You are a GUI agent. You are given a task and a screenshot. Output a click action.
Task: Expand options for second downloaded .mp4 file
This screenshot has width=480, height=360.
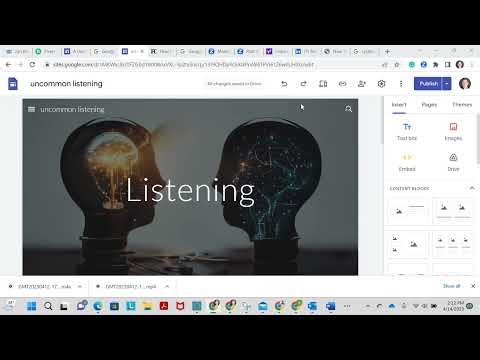coord(167,286)
